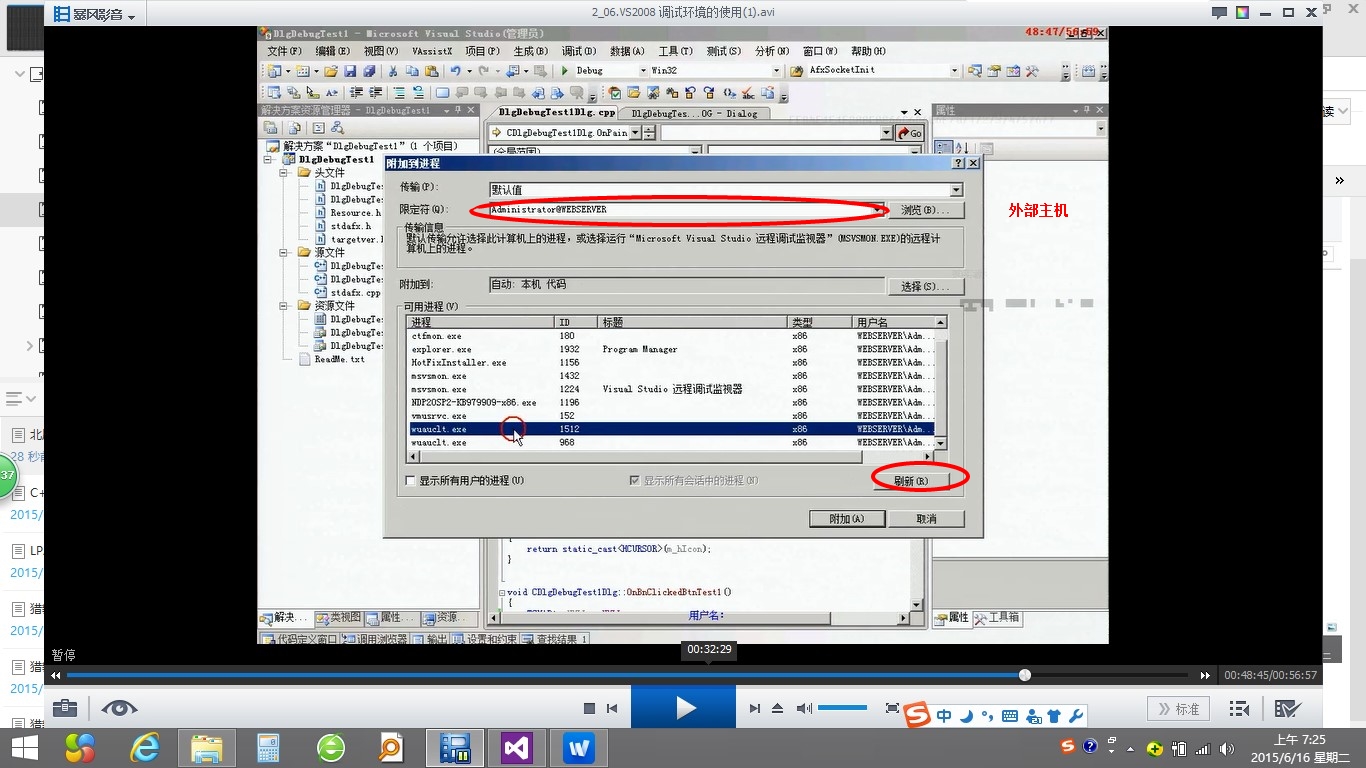
Task: Collapse the 源文件 source files folder
Action: (283, 253)
